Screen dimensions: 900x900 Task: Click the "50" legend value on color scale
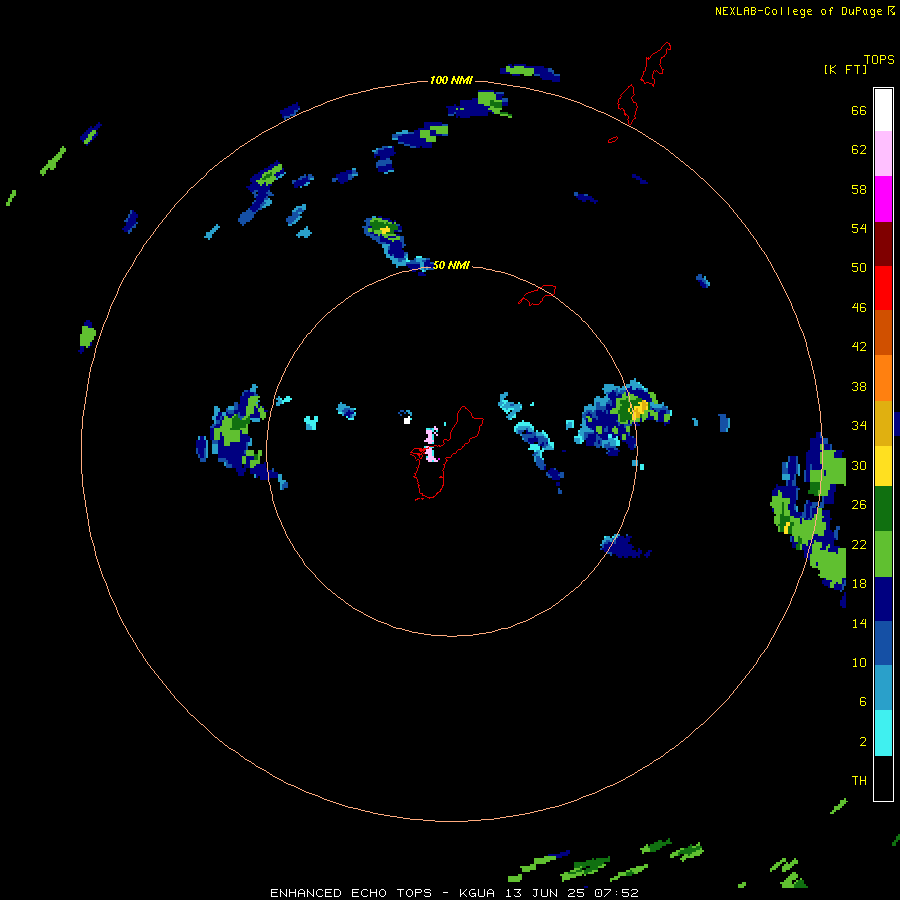point(859,268)
